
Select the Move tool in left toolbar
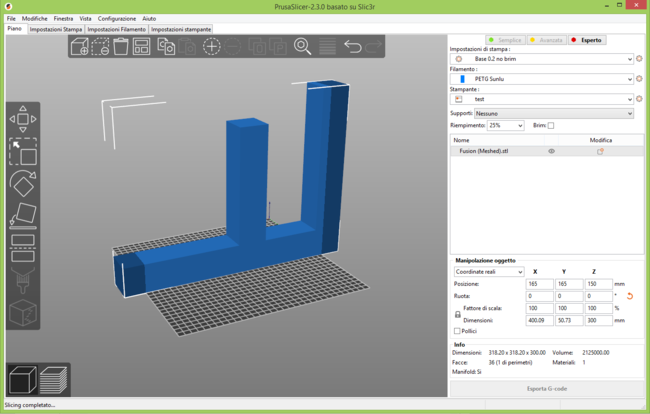click(23, 119)
